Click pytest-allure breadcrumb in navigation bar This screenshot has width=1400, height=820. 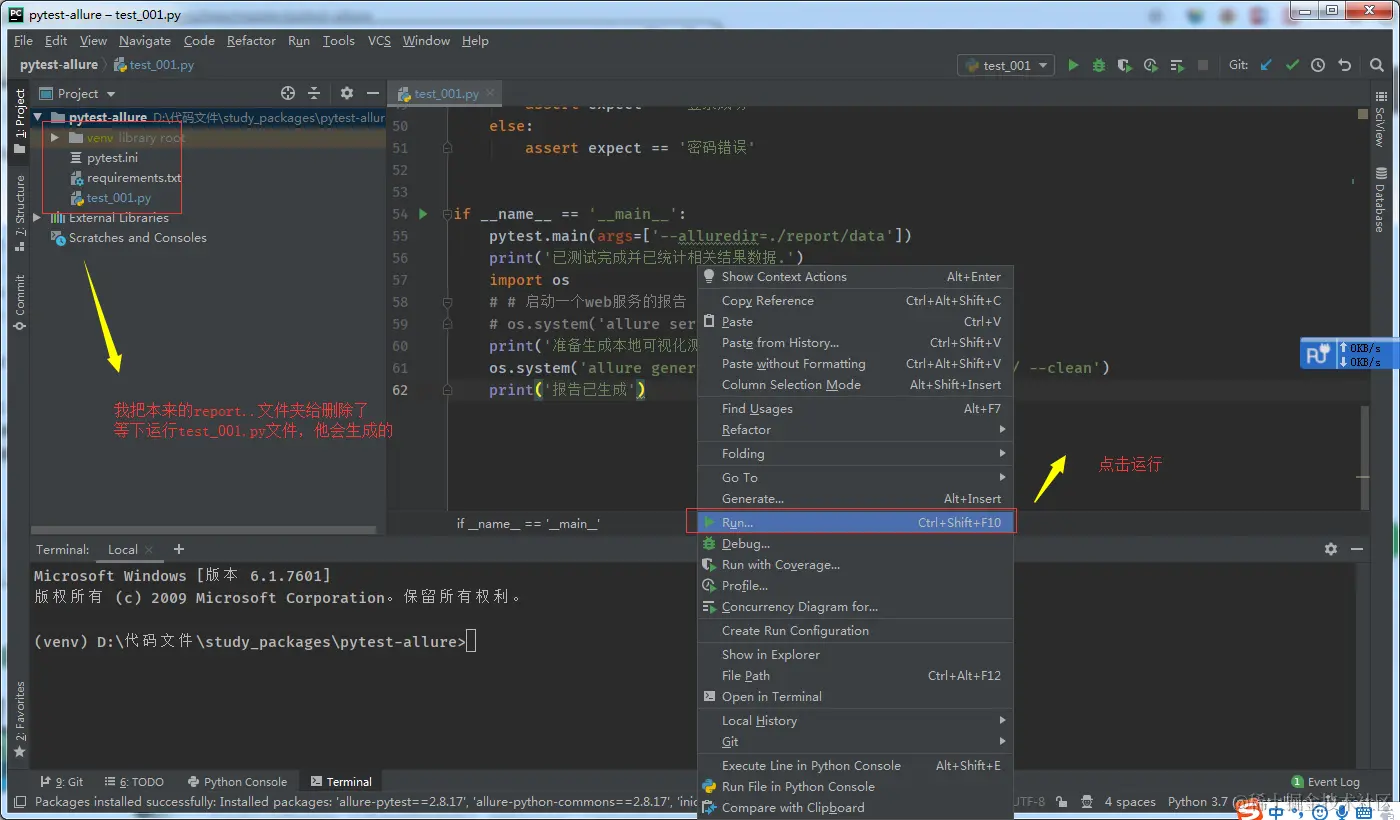point(59,65)
